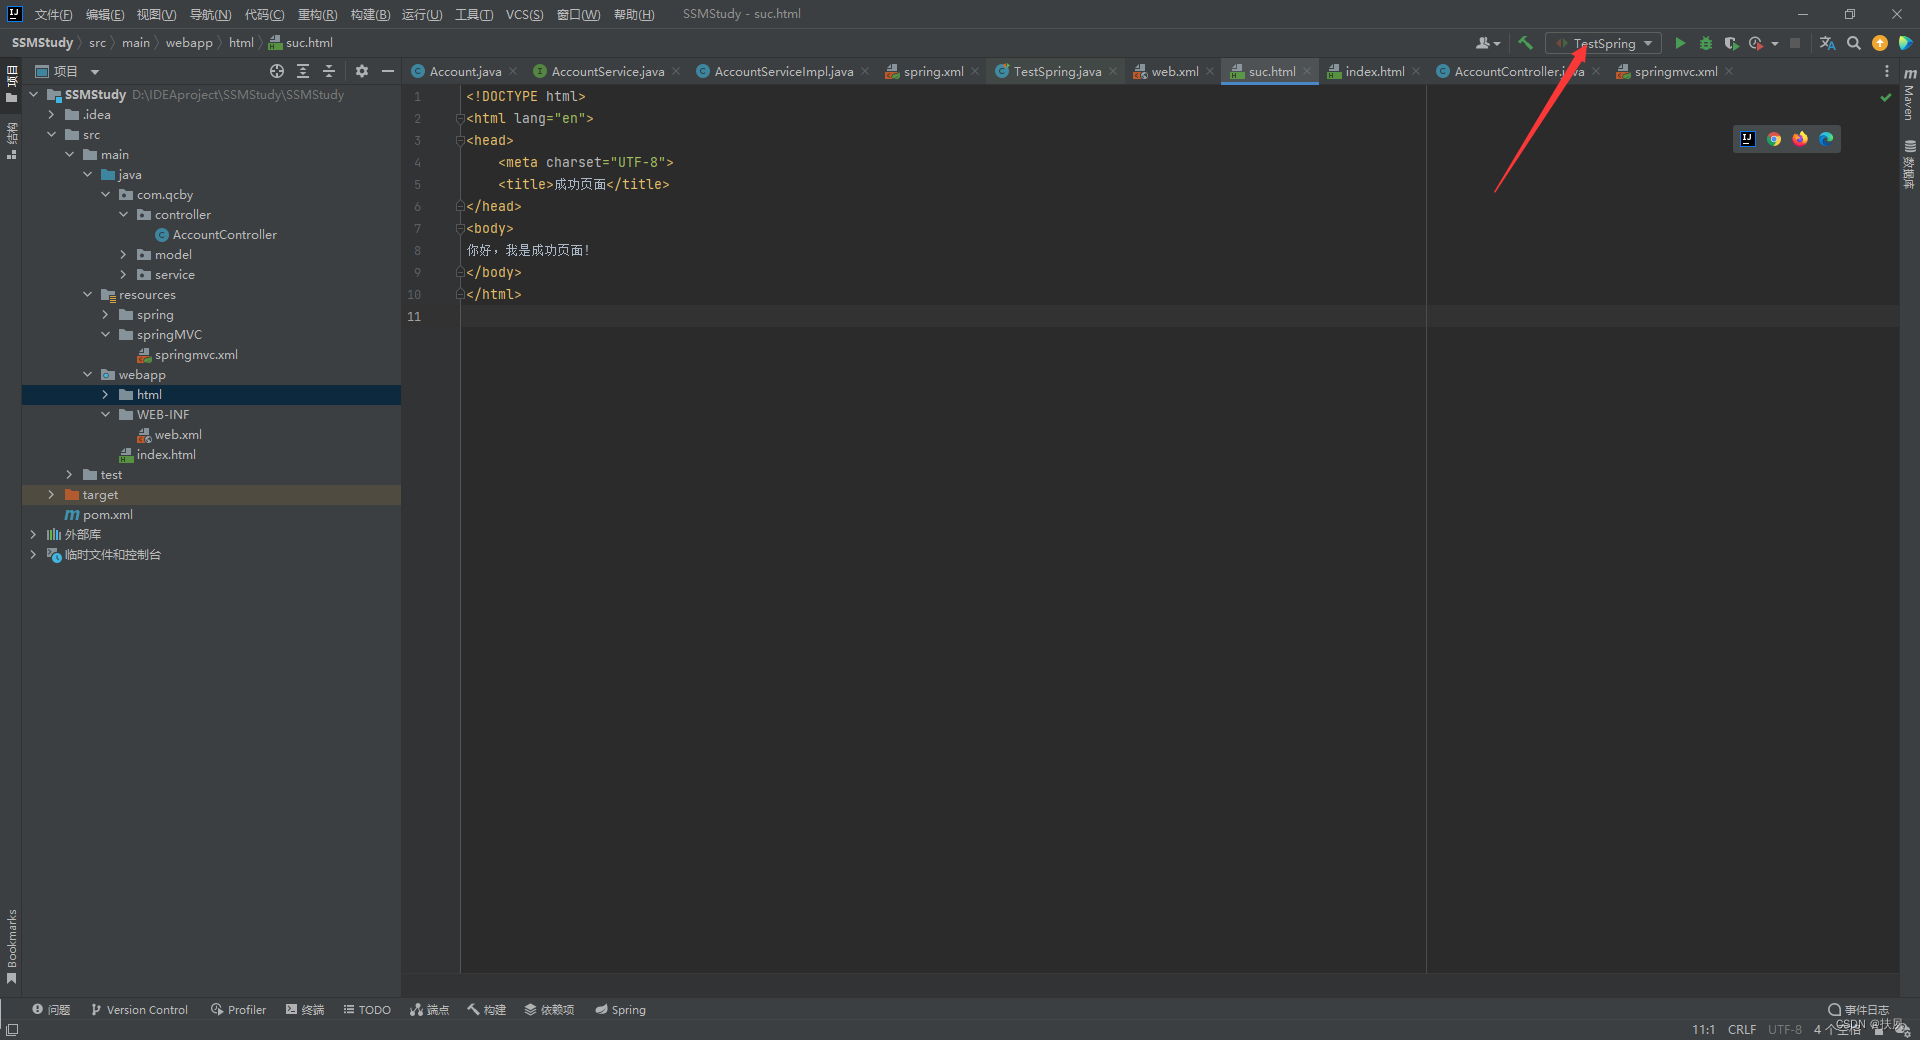1920x1040 pixels.
Task: Open the 终端 terminal tool window
Action: pyautogui.click(x=305, y=1010)
